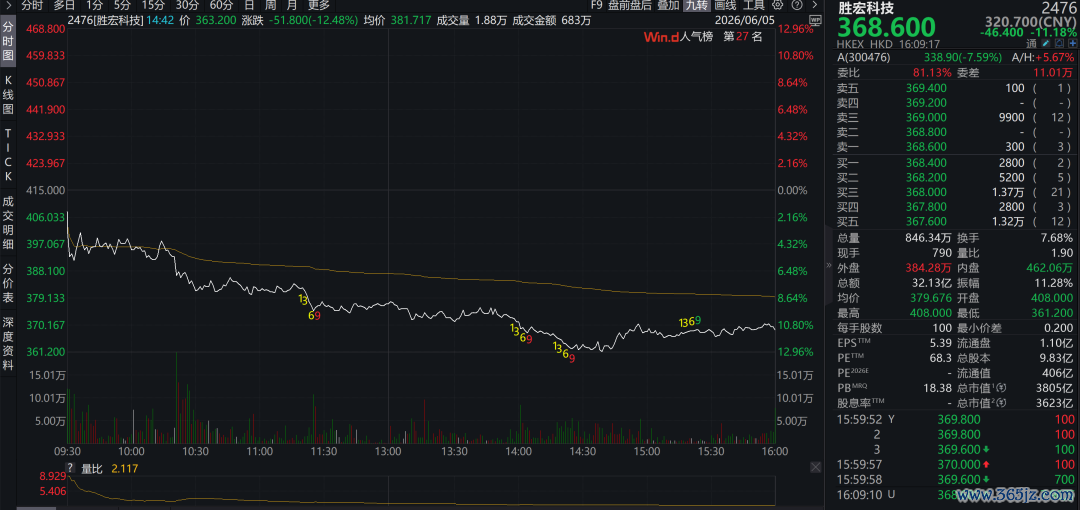
Task: Open total market cap 2 info icon
Action: [x=1001, y=403]
